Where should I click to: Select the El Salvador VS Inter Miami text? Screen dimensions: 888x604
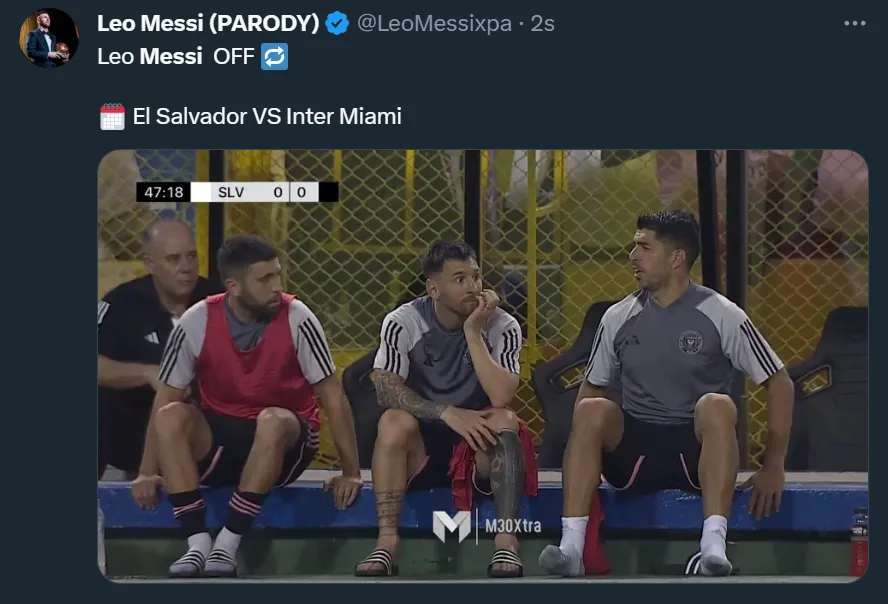click(267, 117)
